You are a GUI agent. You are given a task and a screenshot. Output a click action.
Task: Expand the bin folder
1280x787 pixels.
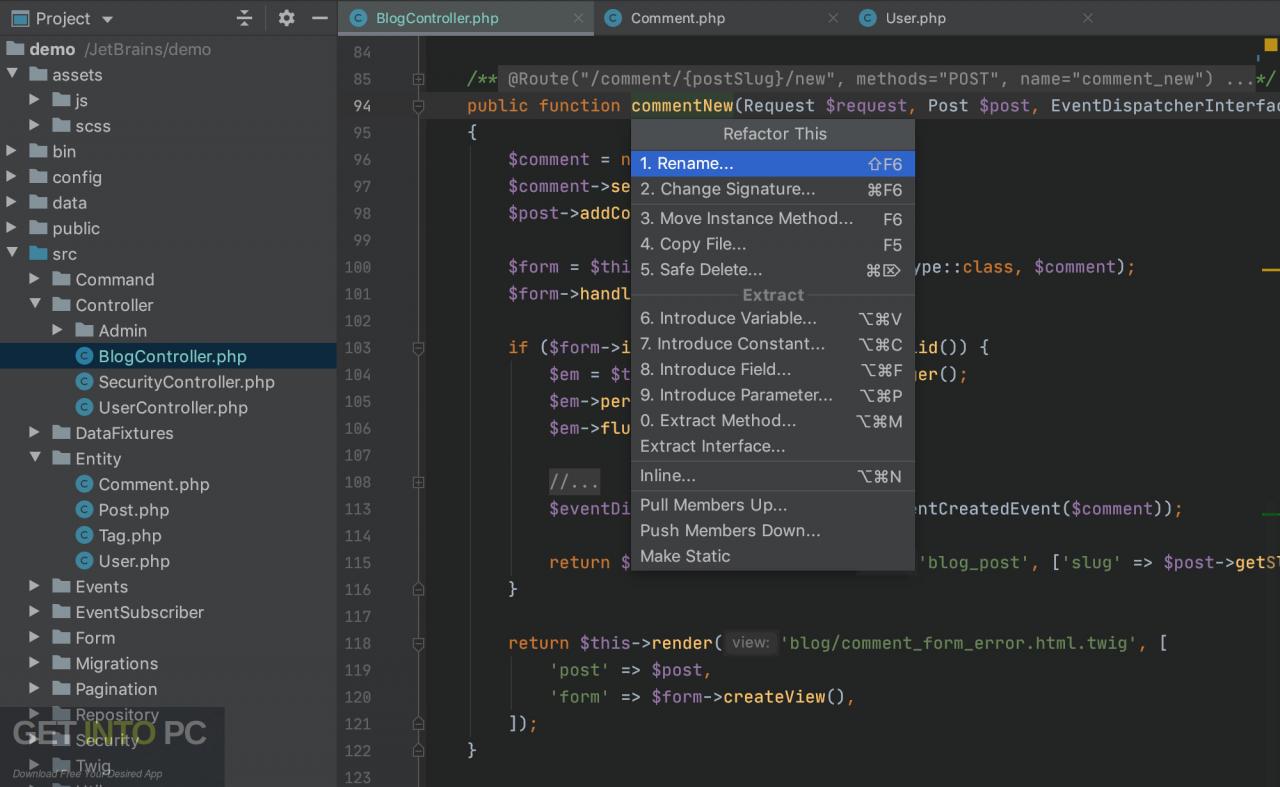[12, 151]
